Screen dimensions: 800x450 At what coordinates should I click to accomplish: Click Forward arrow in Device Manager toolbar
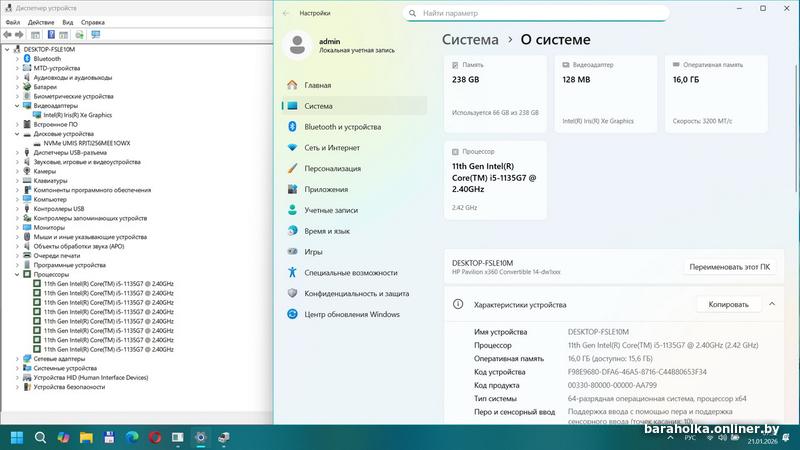click(19, 35)
